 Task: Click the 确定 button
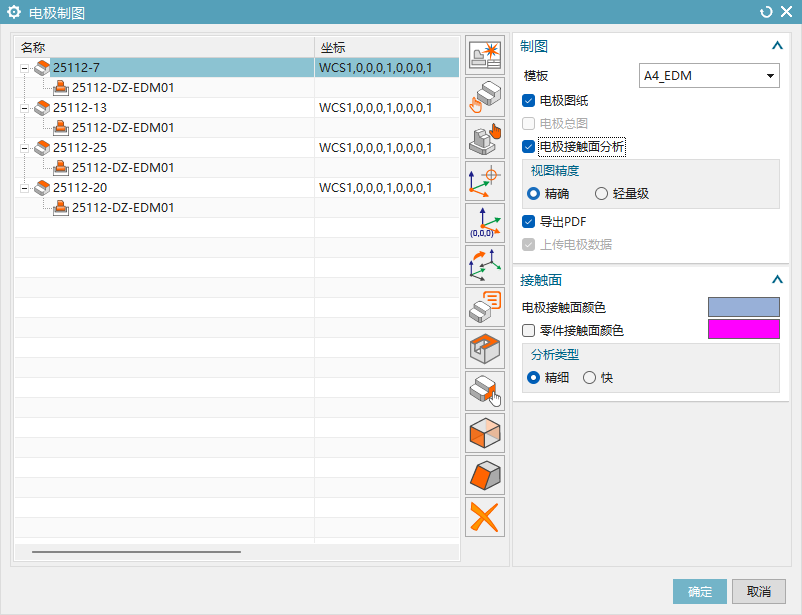pyautogui.click(x=699, y=592)
